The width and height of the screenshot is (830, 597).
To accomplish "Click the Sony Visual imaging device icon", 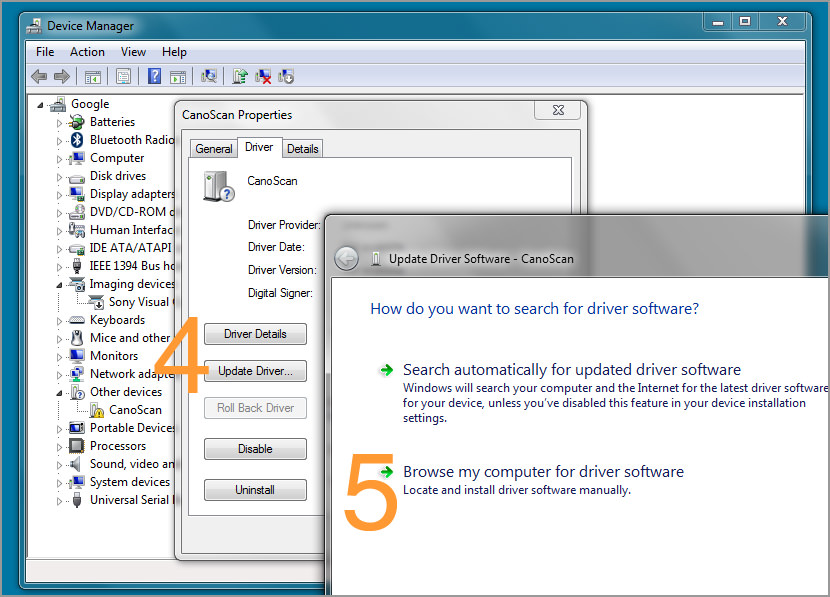I will 96,302.
